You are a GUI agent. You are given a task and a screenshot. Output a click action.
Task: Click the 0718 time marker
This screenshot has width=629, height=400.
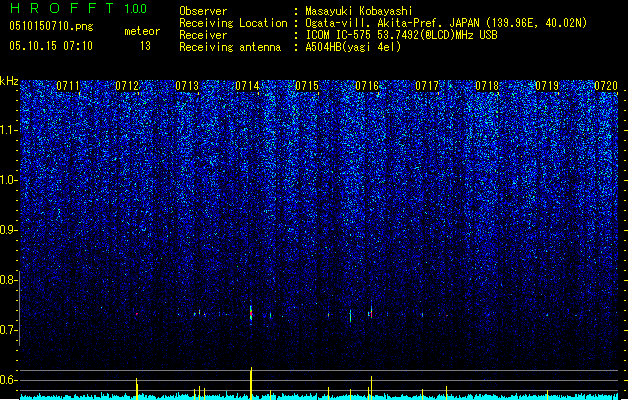487,86
